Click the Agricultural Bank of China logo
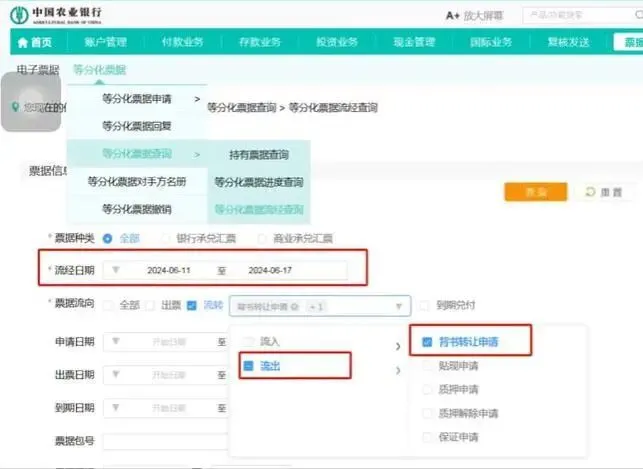 (x=56, y=16)
